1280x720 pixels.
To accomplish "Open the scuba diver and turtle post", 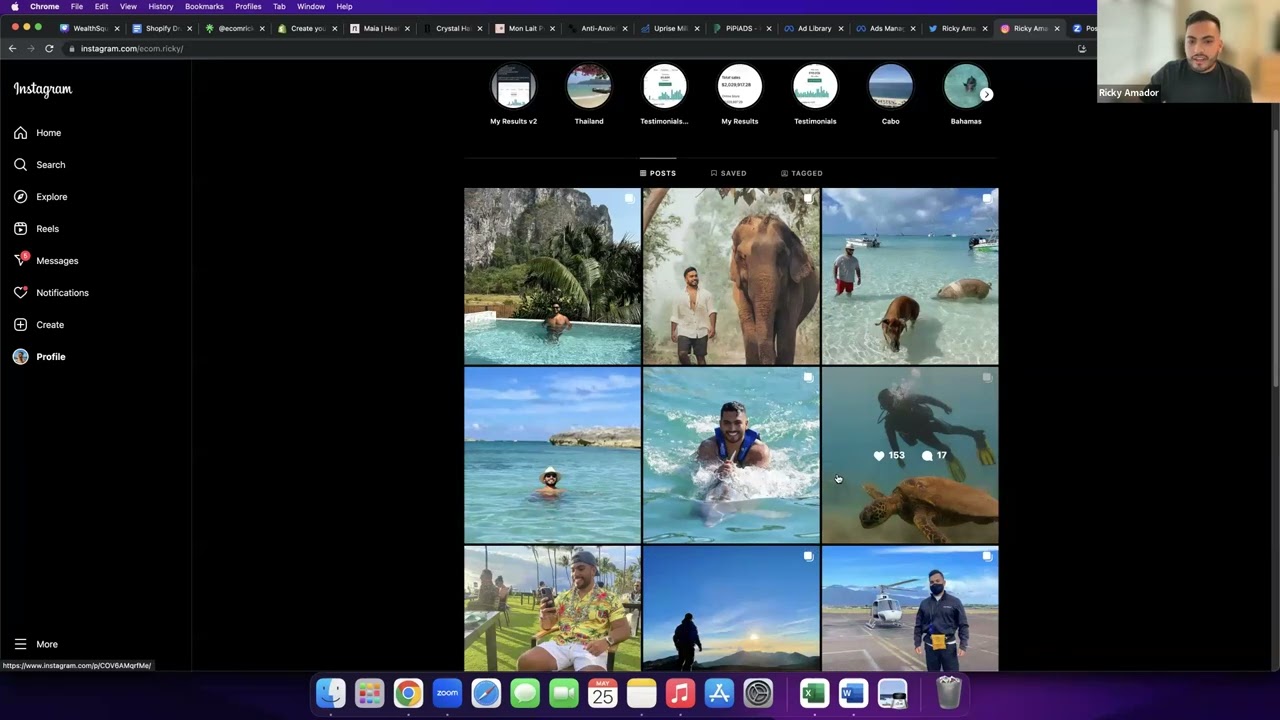I will [910, 455].
